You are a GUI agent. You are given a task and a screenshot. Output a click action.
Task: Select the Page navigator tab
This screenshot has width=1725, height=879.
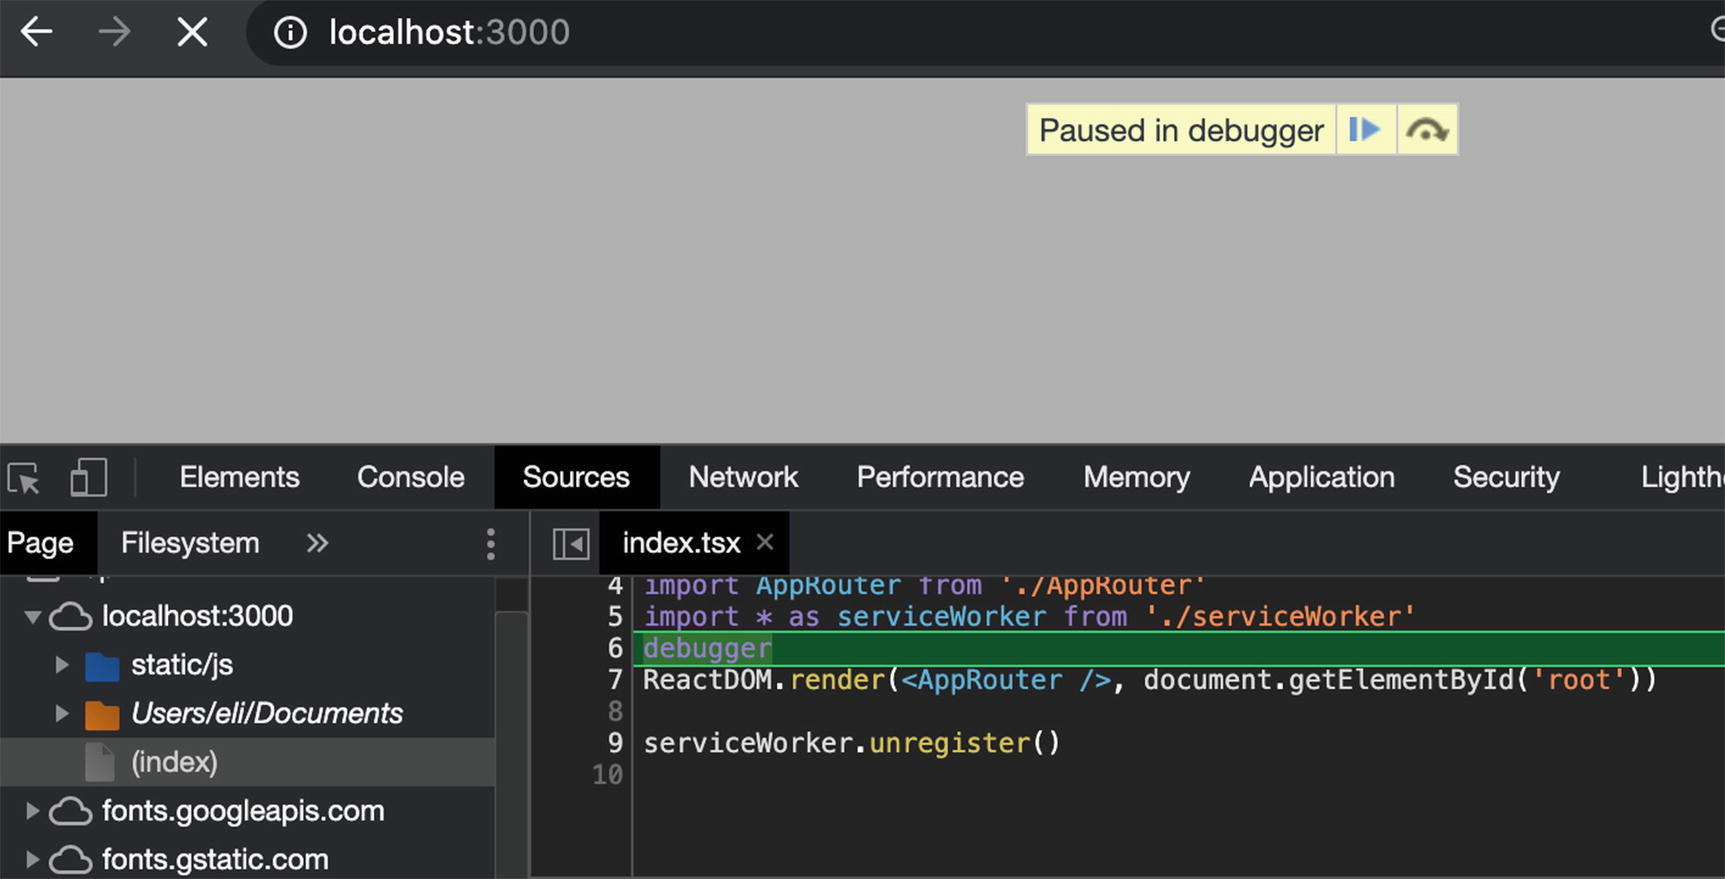pos(40,543)
